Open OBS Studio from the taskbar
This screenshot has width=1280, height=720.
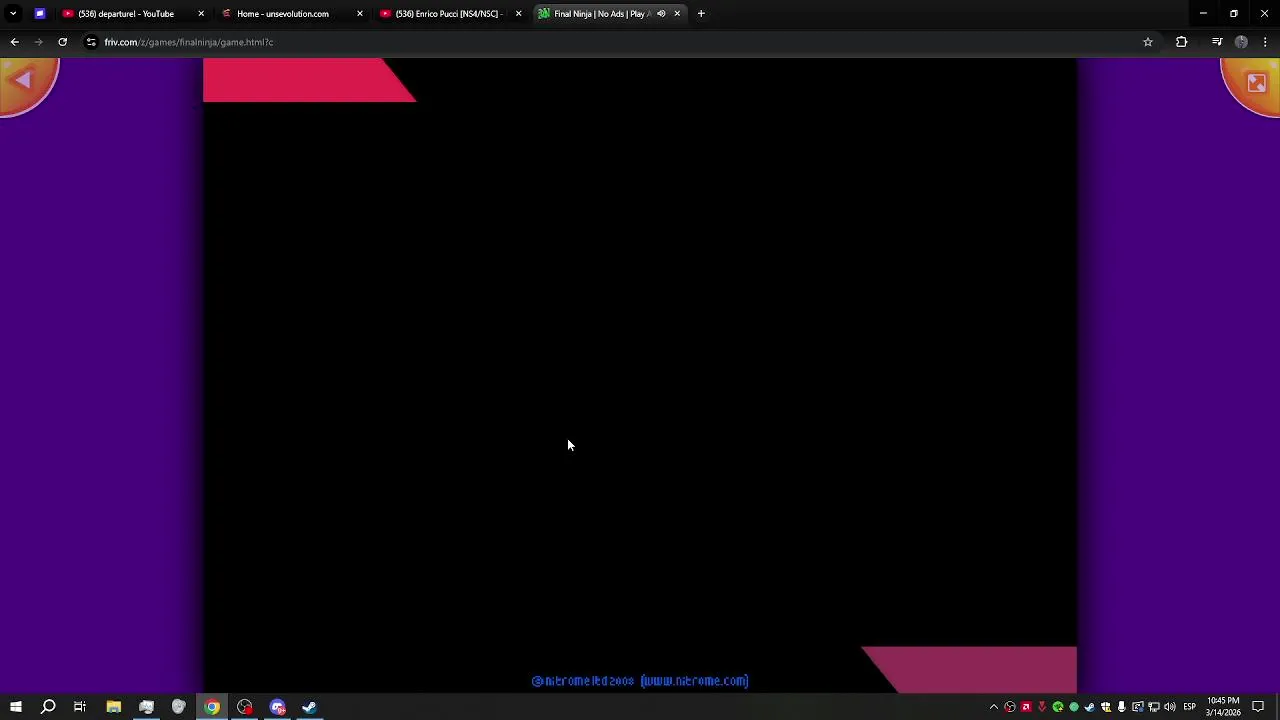pos(245,707)
